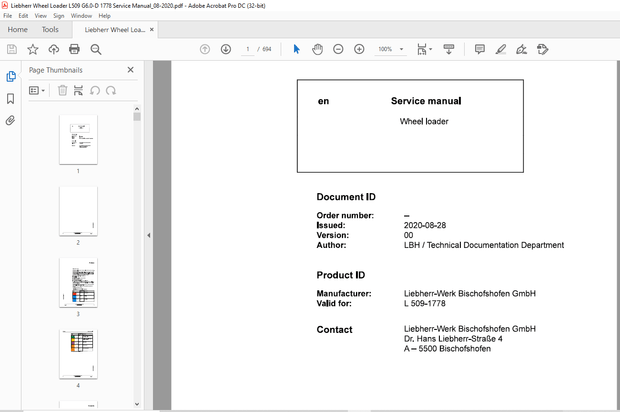Open the Edit menu
The height and width of the screenshot is (412, 620).
pyautogui.click(x=23, y=16)
